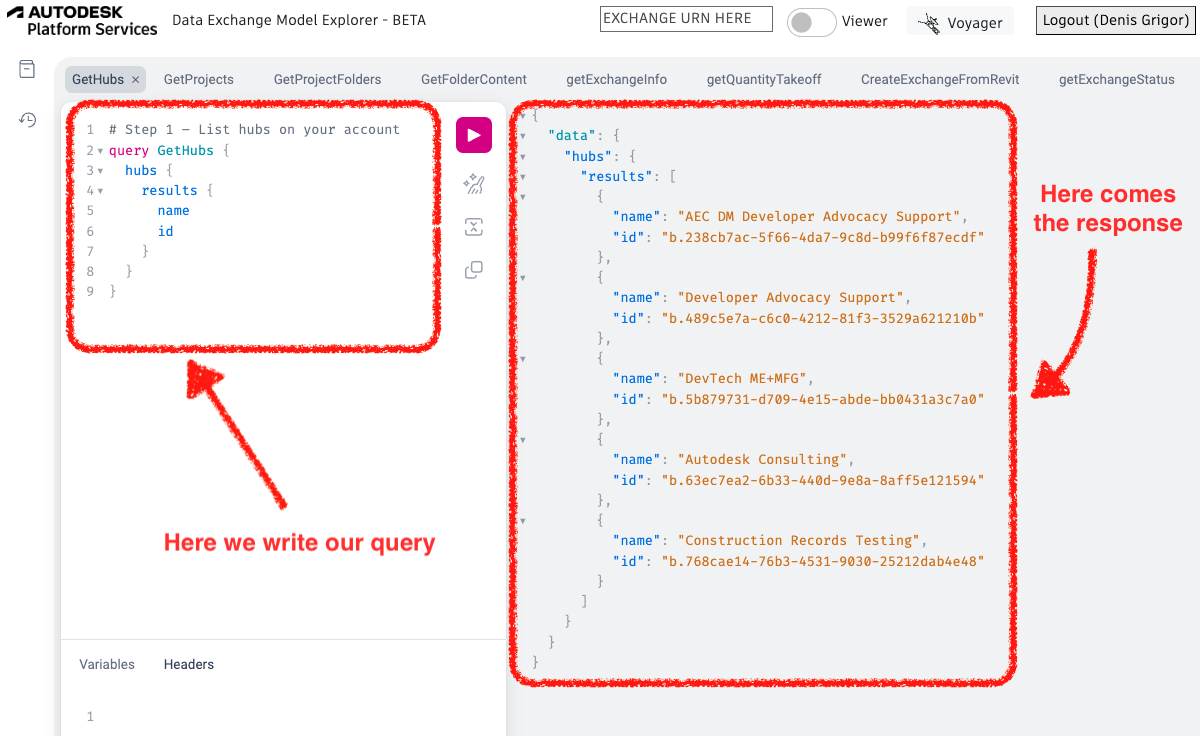1200x736 pixels.
Task: Open the Variables editor tab
Action: pyautogui.click(x=107, y=665)
